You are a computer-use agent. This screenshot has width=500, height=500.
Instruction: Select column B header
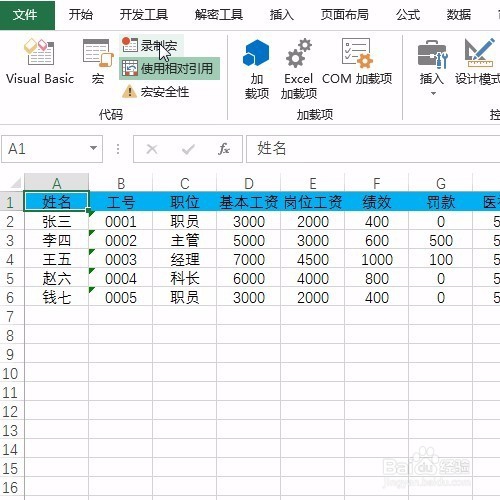121,183
